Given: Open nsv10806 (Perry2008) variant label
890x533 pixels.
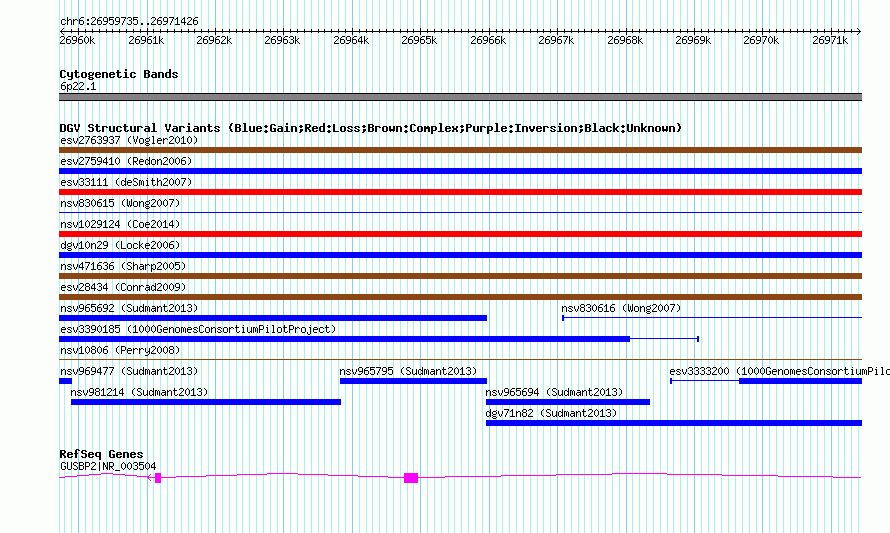Looking at the screenshot, I should coord(120,350).
